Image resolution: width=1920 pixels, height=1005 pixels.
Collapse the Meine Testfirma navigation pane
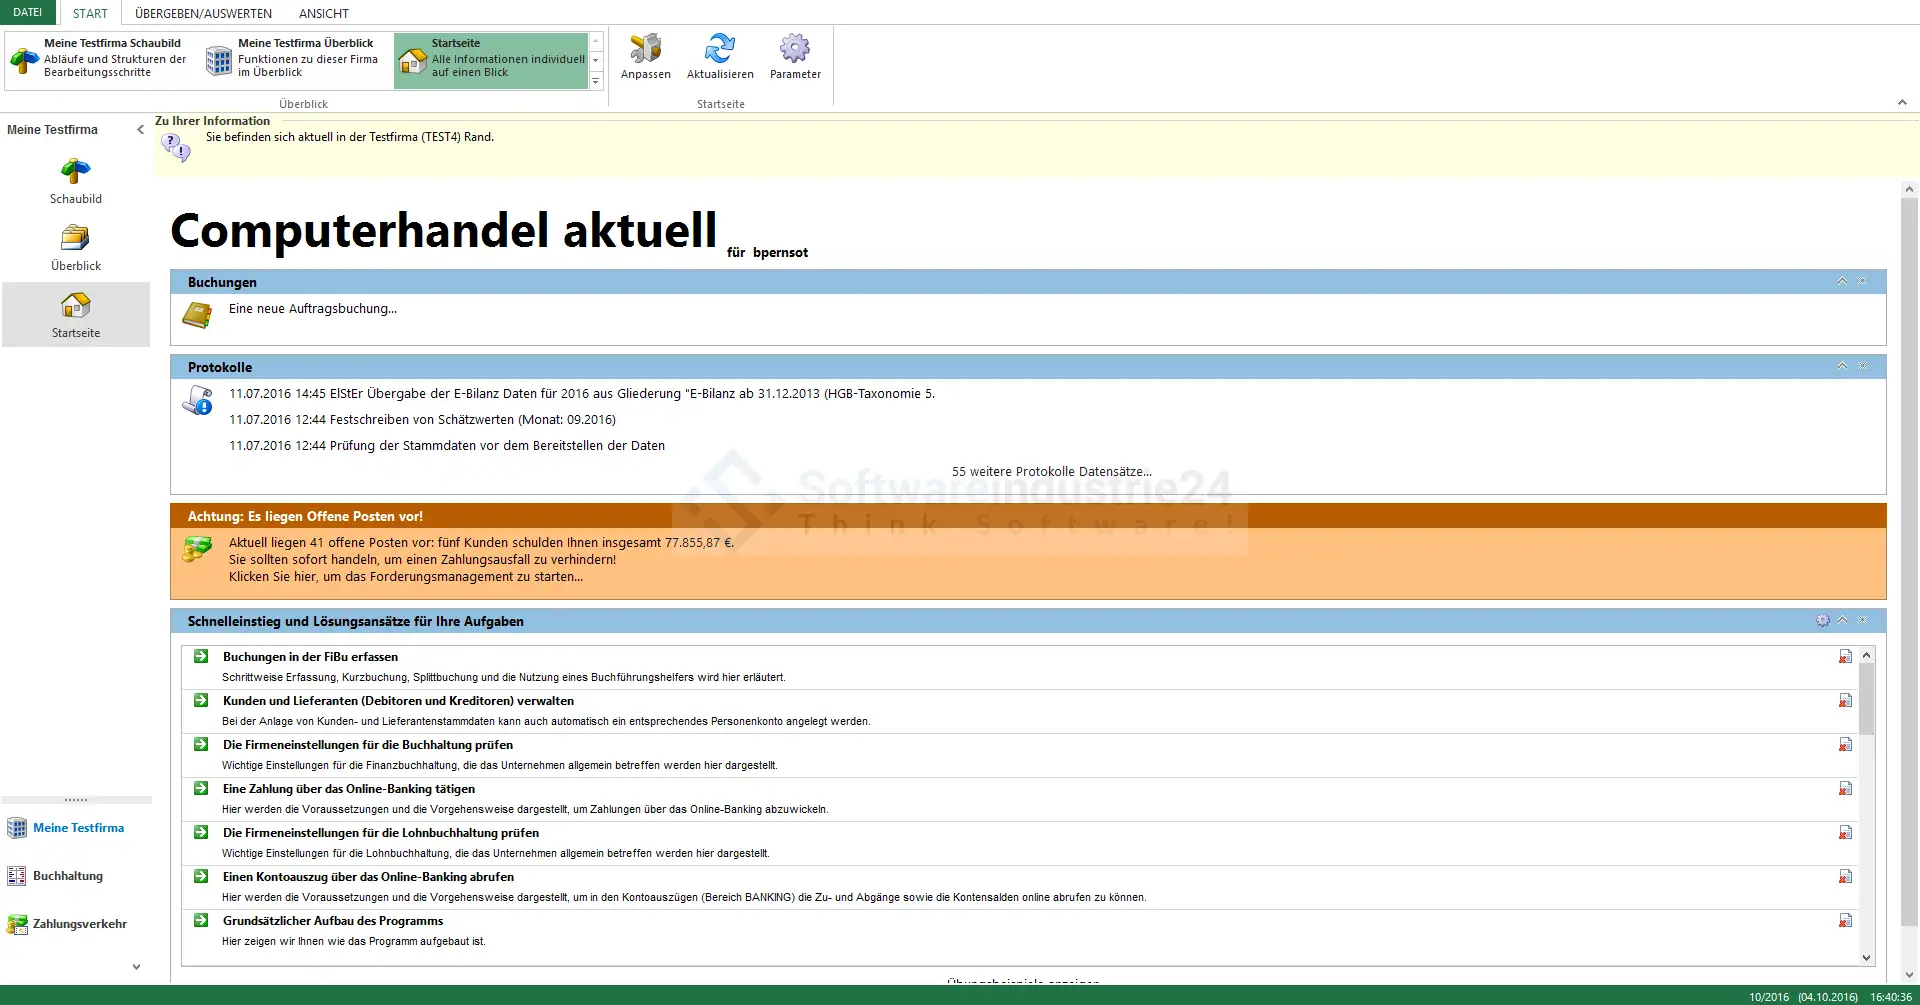(140, 129)
